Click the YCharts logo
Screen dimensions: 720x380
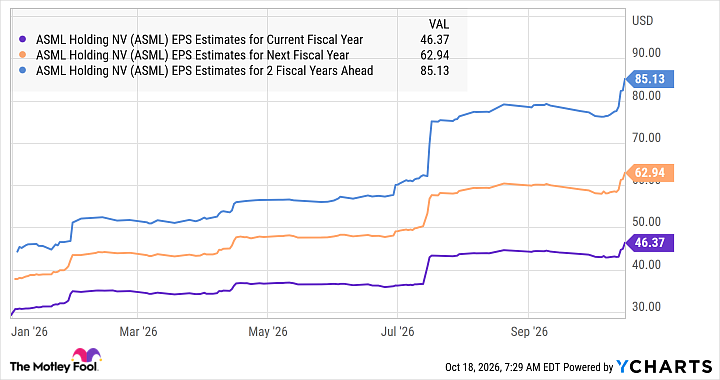(x=664, y=367)
